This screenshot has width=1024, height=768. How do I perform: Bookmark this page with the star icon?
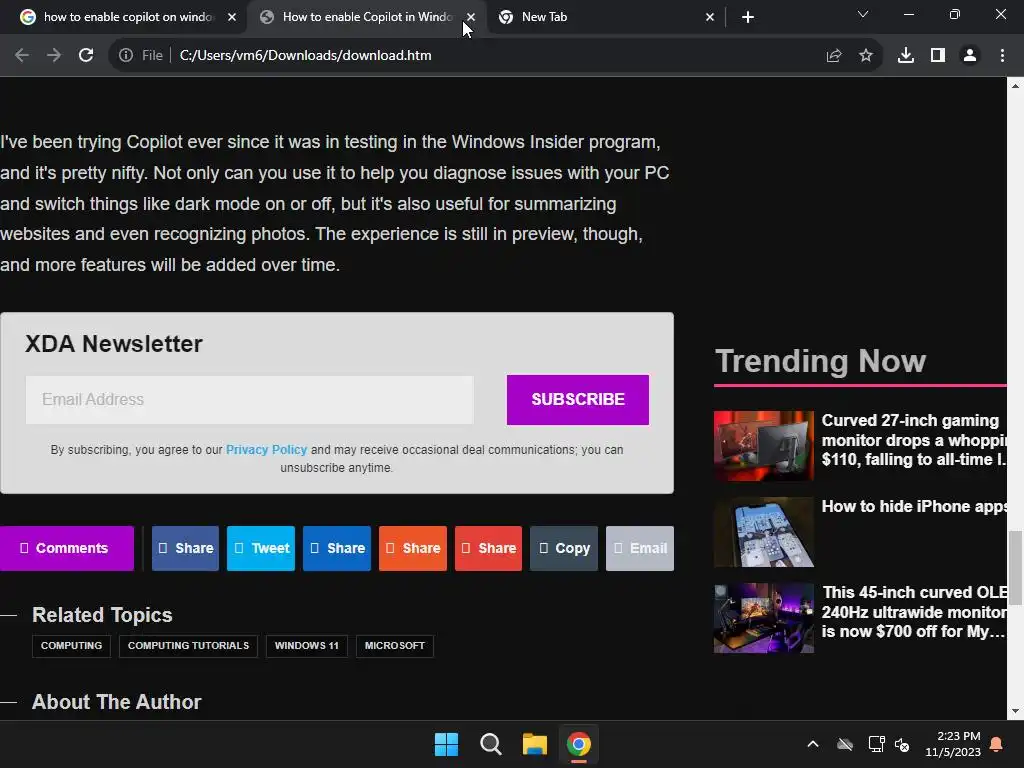(x=866, y=56)
